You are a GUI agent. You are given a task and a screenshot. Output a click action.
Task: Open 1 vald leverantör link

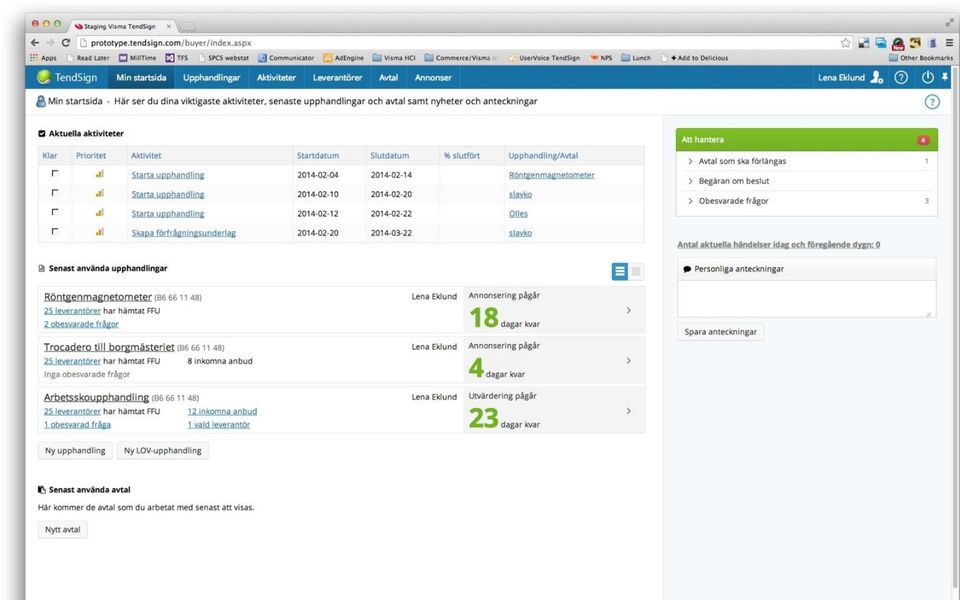[x=219, y=424]
